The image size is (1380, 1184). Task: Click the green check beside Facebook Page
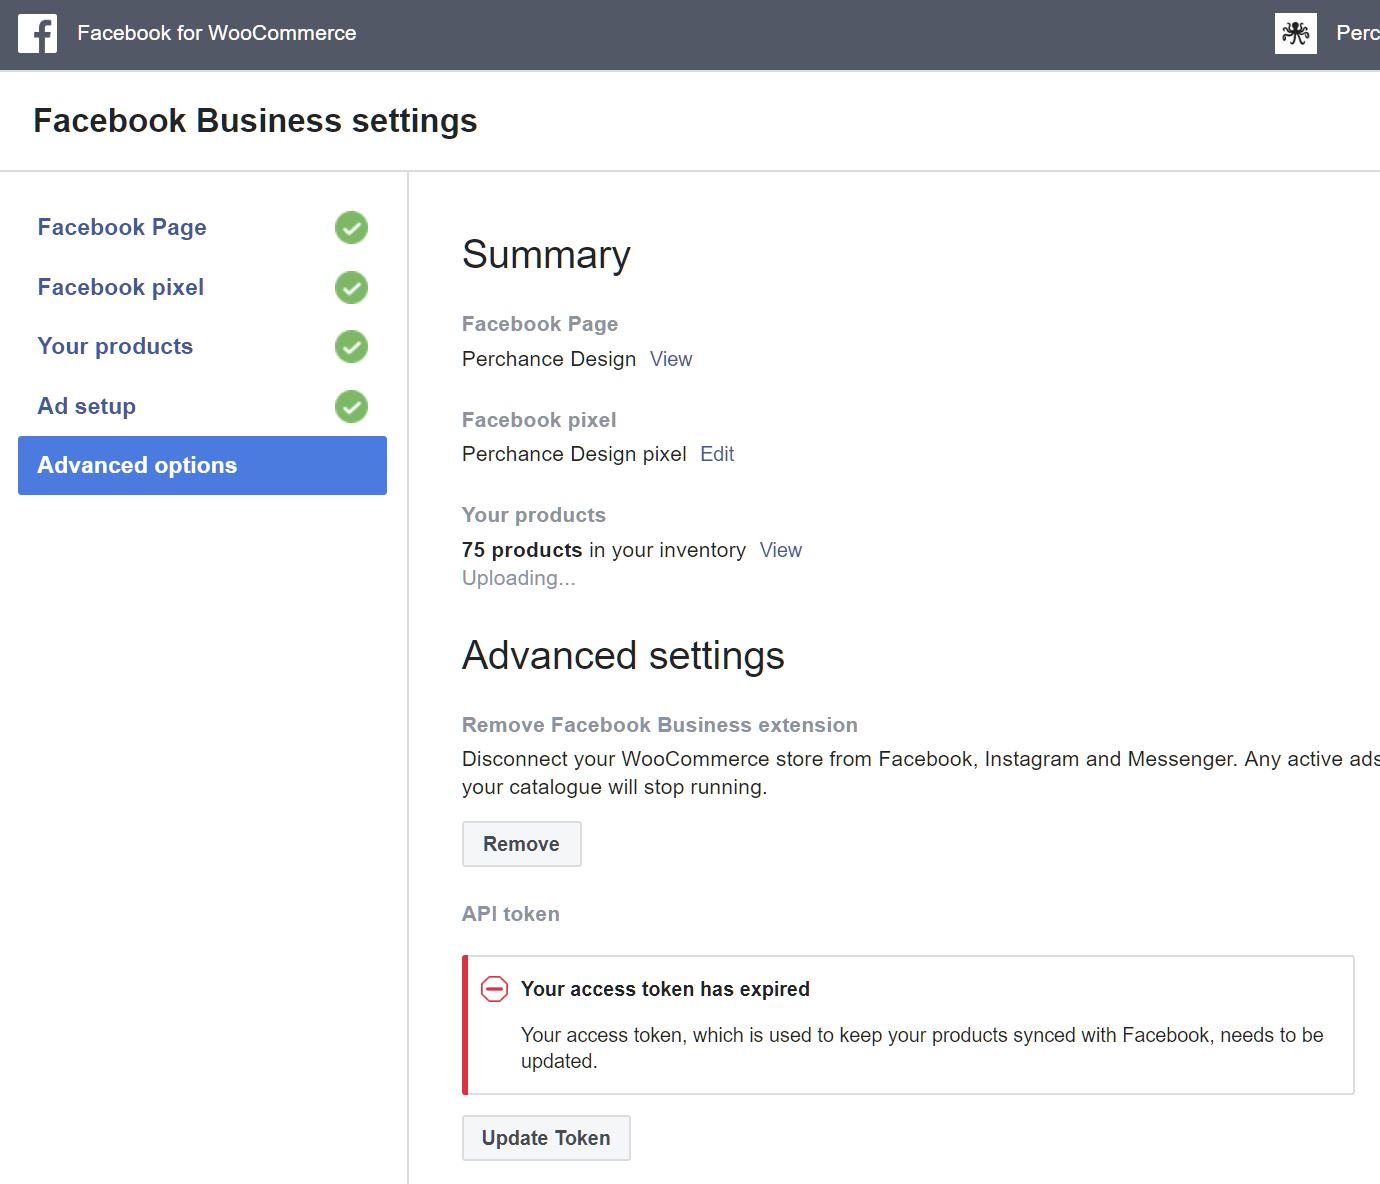click(351, 228)
